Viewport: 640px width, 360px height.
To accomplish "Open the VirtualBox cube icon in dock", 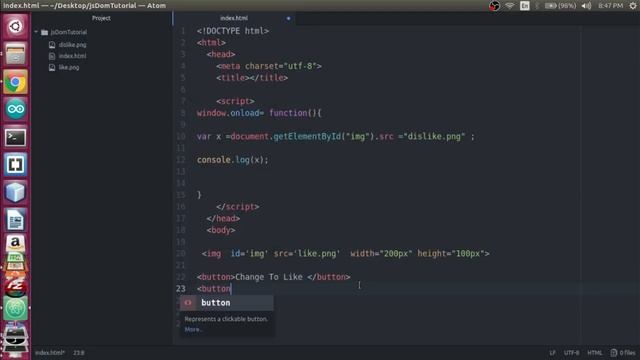I will tap(16, 192).
